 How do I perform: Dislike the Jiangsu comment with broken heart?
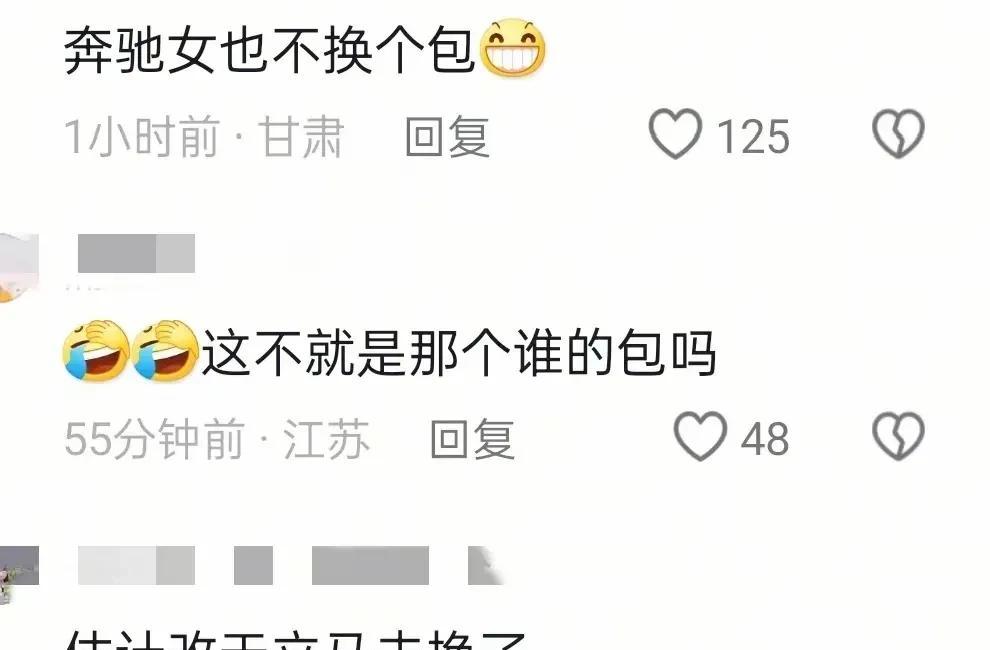click(x=898, y=436)
